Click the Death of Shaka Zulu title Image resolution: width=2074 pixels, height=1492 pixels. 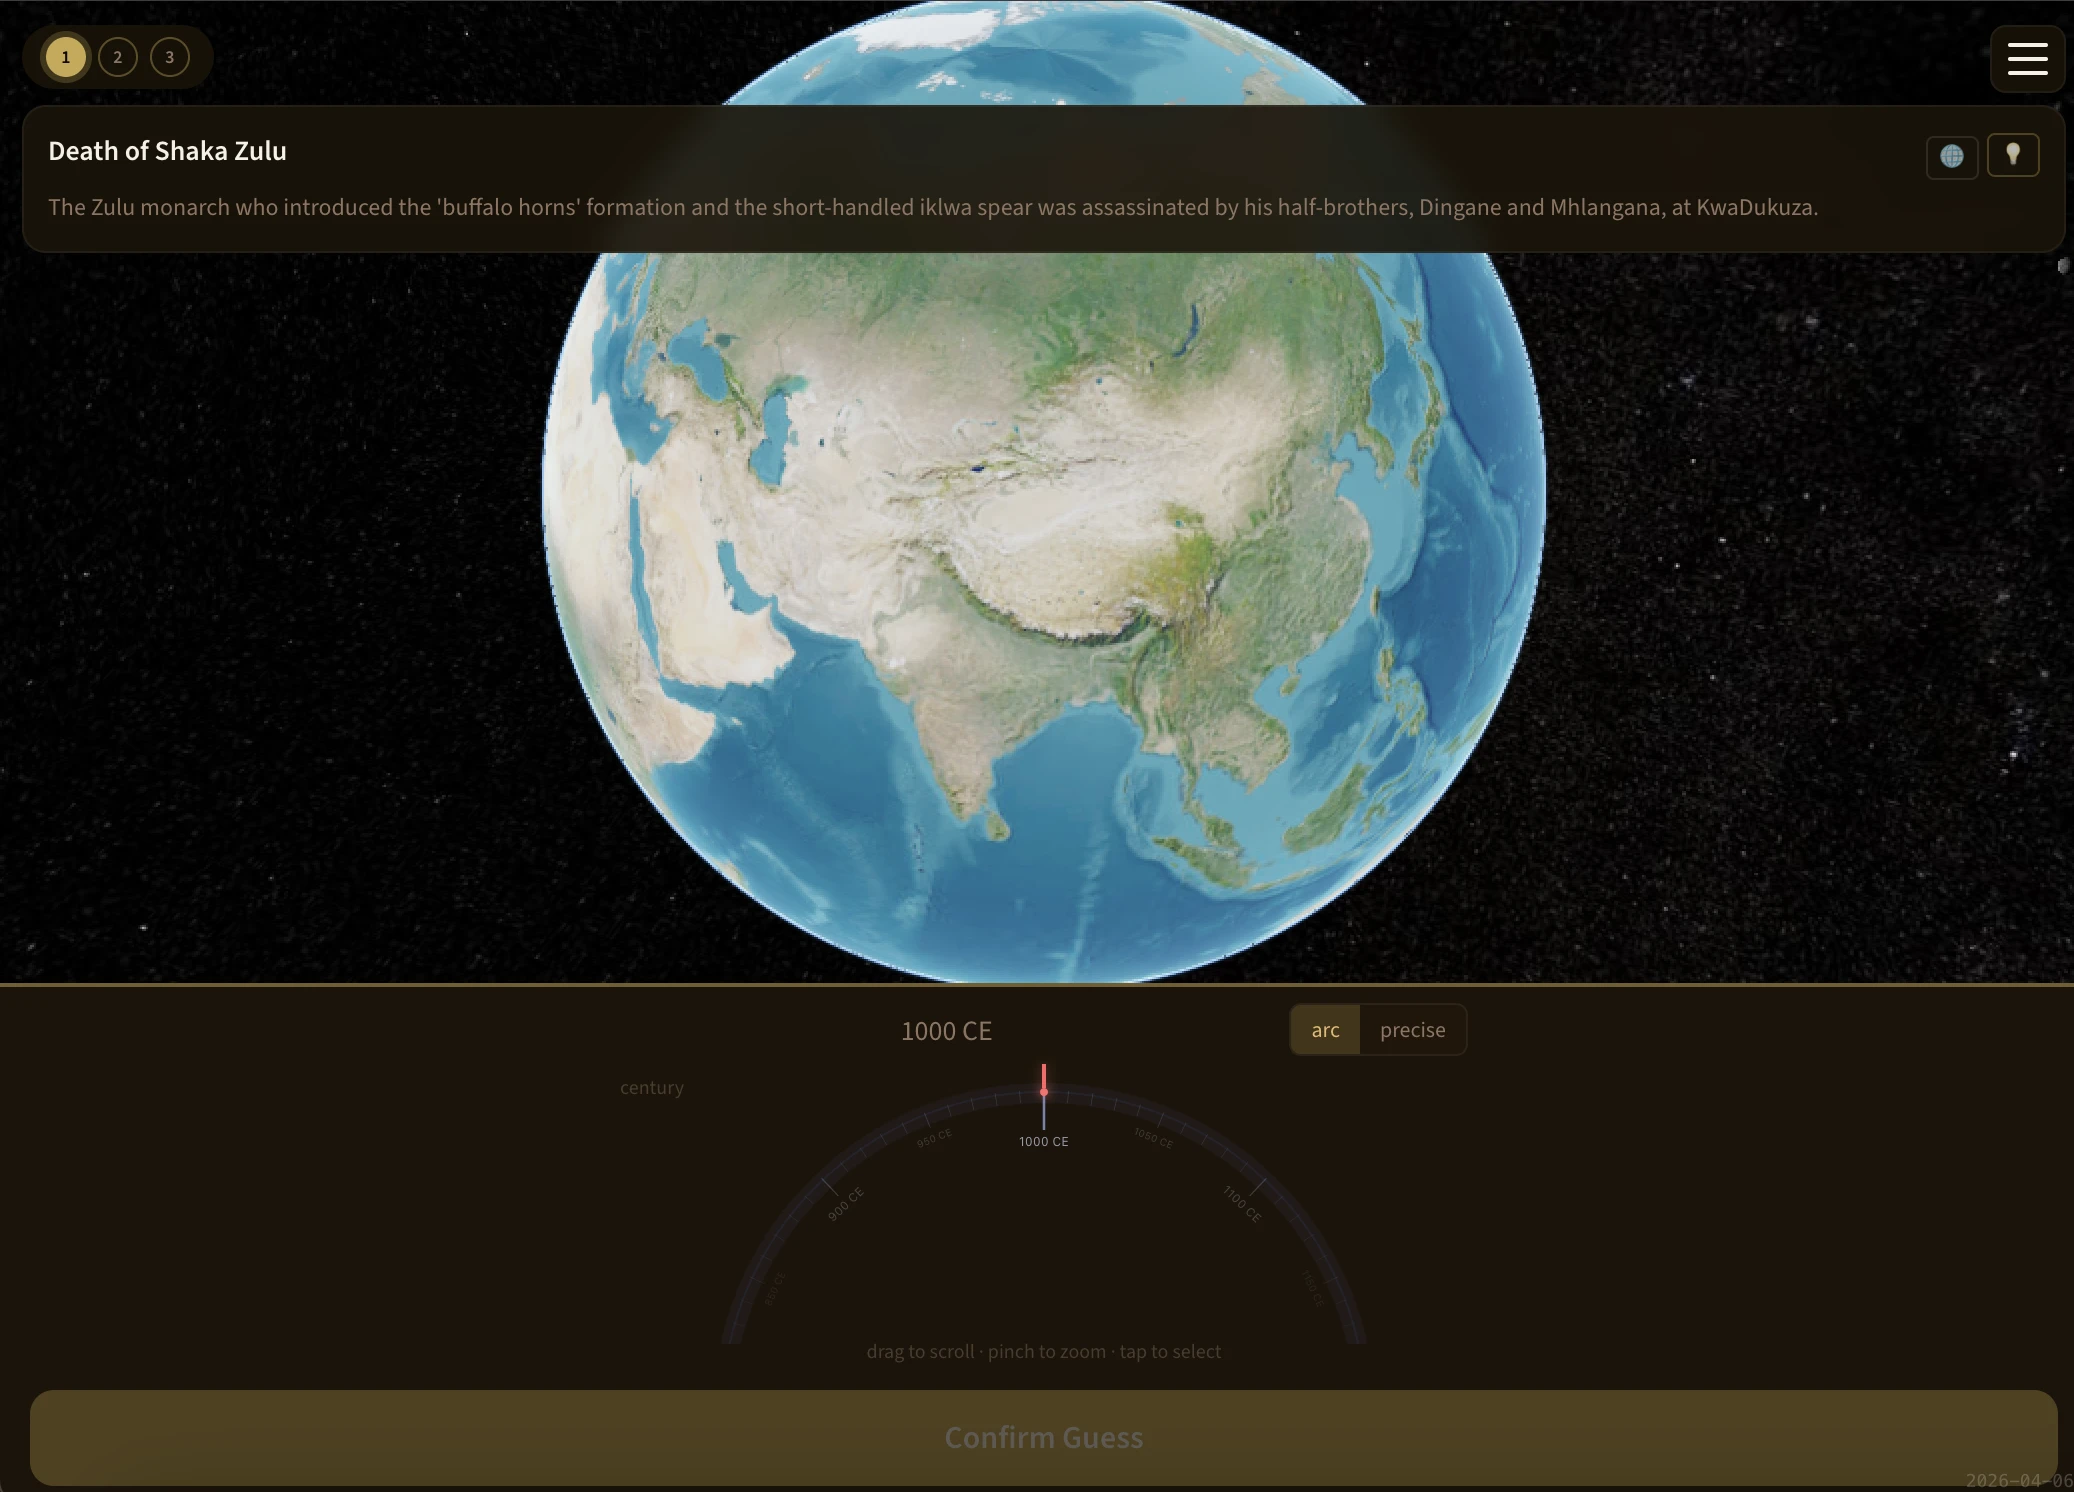pyautogui.click(x=167, y=151)
